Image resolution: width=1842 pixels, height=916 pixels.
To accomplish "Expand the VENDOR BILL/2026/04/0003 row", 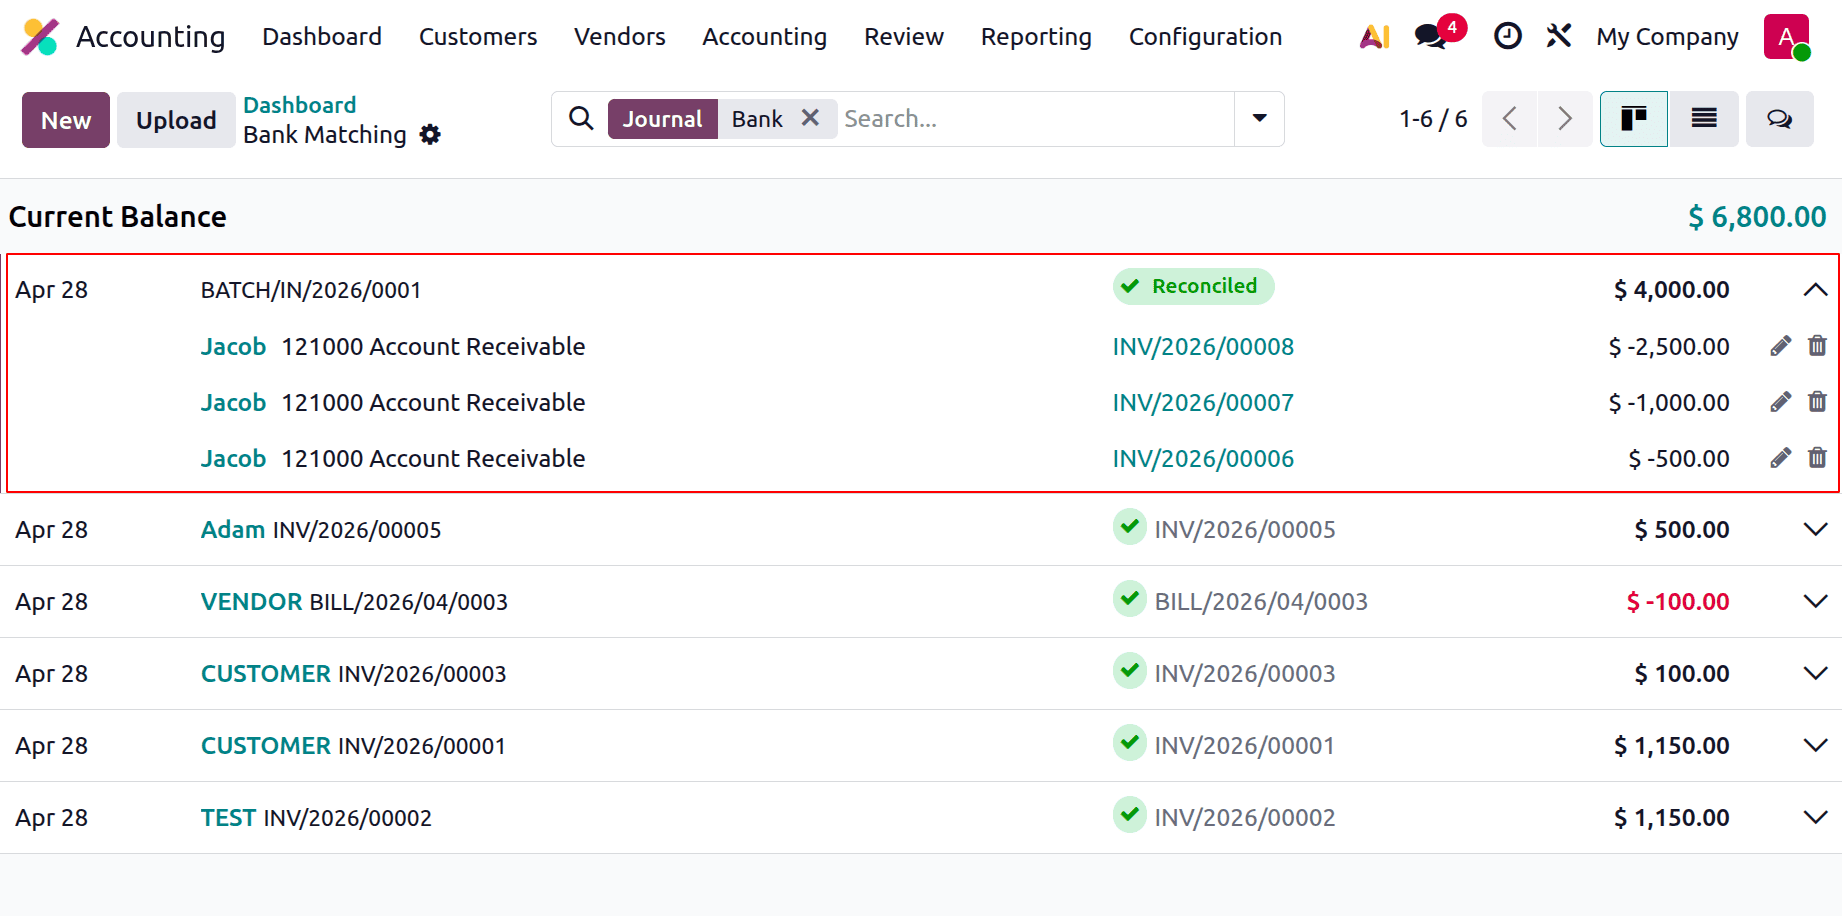I will click(1815, 602).
